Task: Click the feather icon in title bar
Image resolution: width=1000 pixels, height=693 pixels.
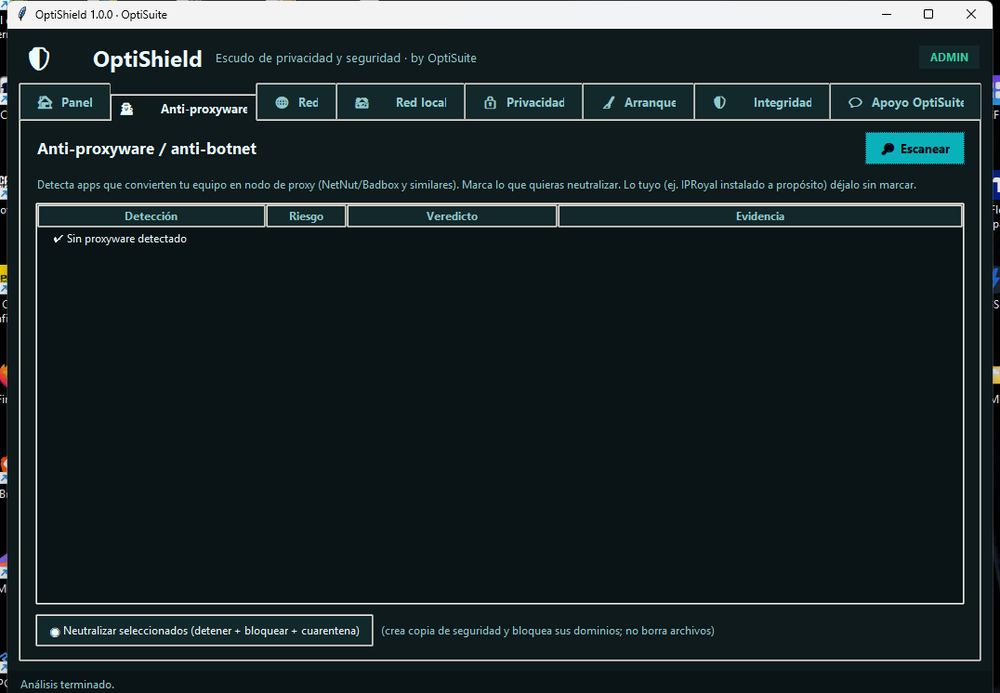Action: click(22, 14)
